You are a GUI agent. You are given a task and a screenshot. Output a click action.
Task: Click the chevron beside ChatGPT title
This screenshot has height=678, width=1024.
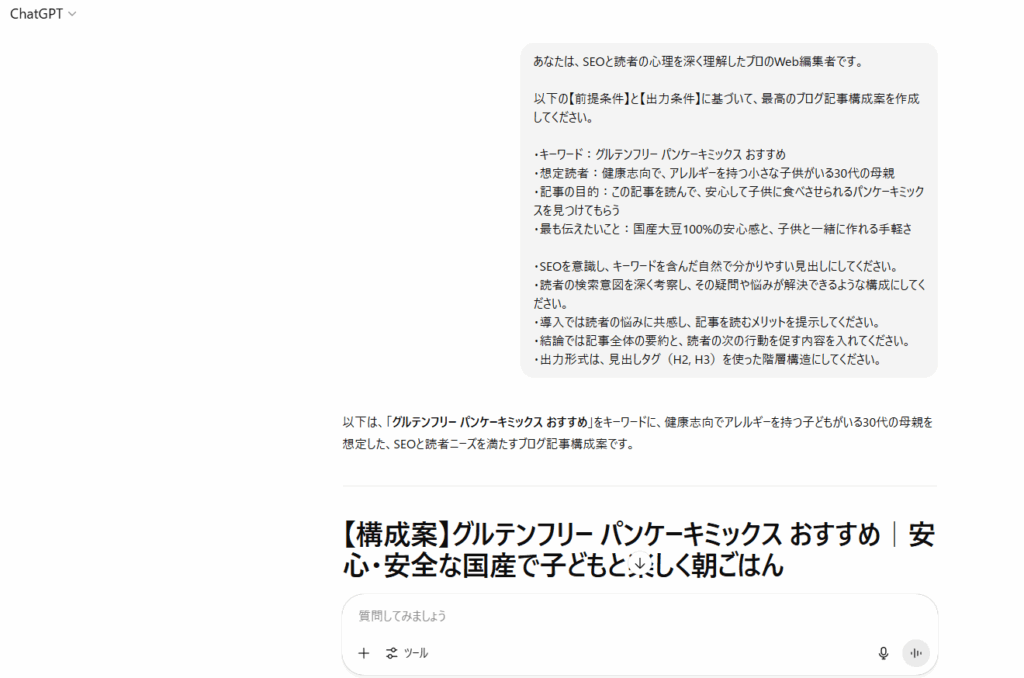[72, 14]
